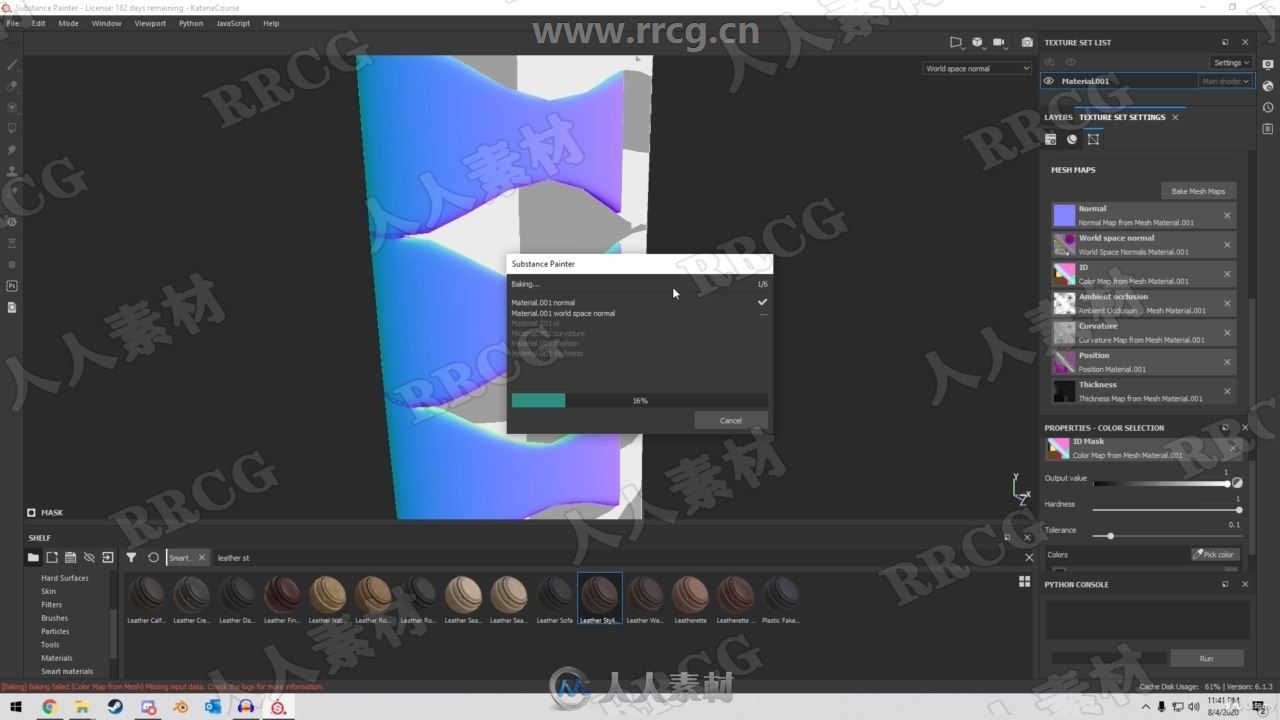1280x720 pixels.
Task: Open Shader Settings sphere icon on right dock
Action: tap(1268, 86)
